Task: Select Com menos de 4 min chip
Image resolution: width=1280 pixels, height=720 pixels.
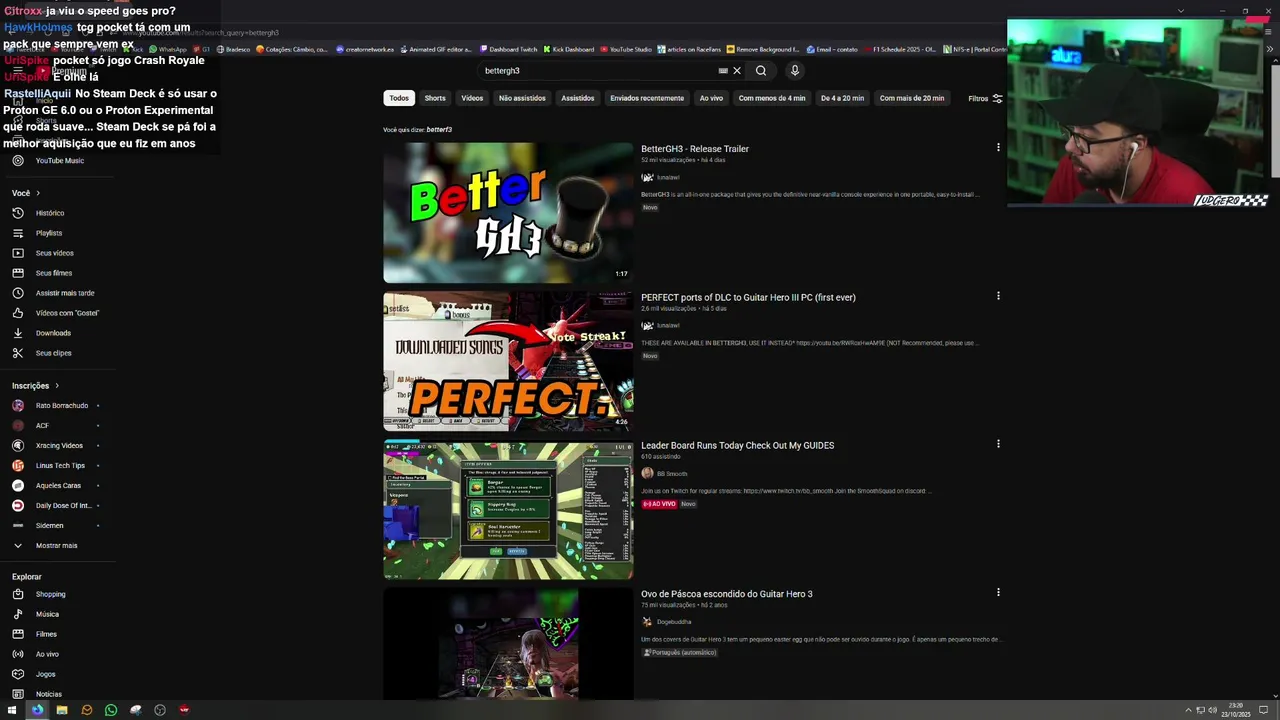Action: point(772,98)
